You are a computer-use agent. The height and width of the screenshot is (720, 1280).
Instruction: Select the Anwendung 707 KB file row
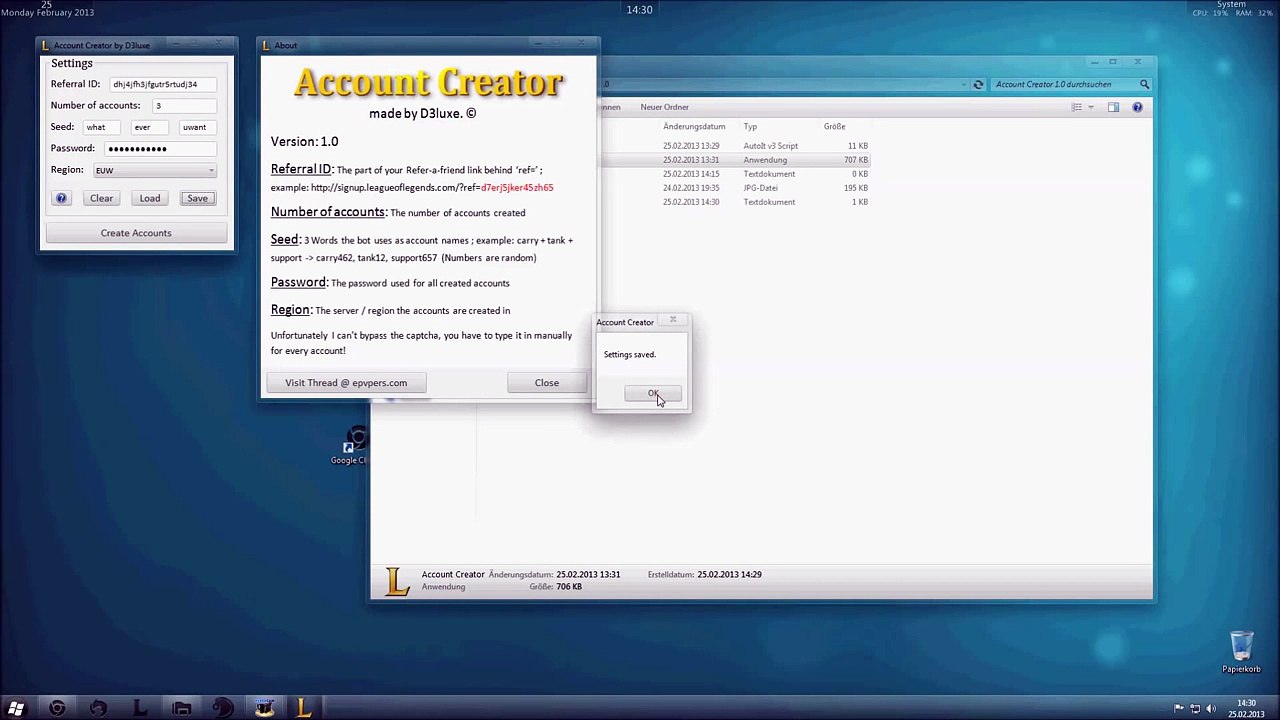[735, 160]
